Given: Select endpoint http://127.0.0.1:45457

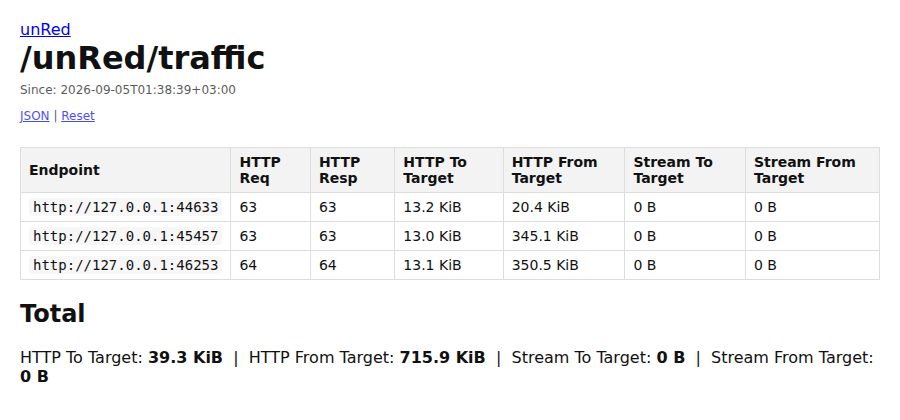Looking at the screenshot, I should [125, 236].
